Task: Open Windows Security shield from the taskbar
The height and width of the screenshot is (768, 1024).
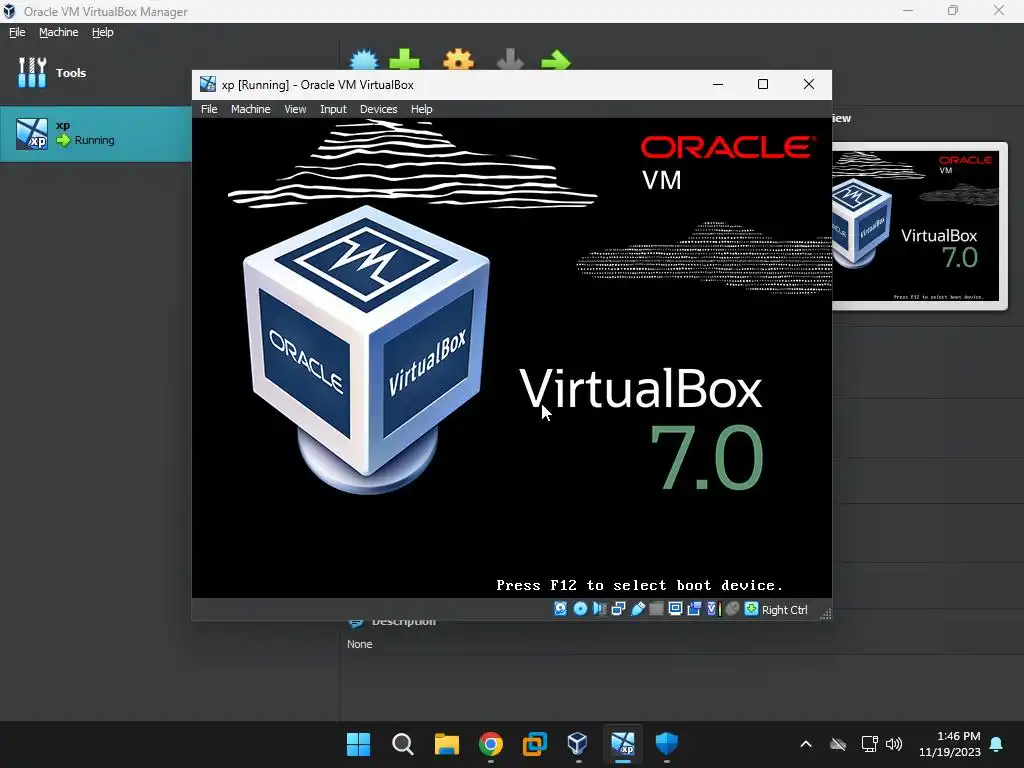Action: tap(666, 744)
